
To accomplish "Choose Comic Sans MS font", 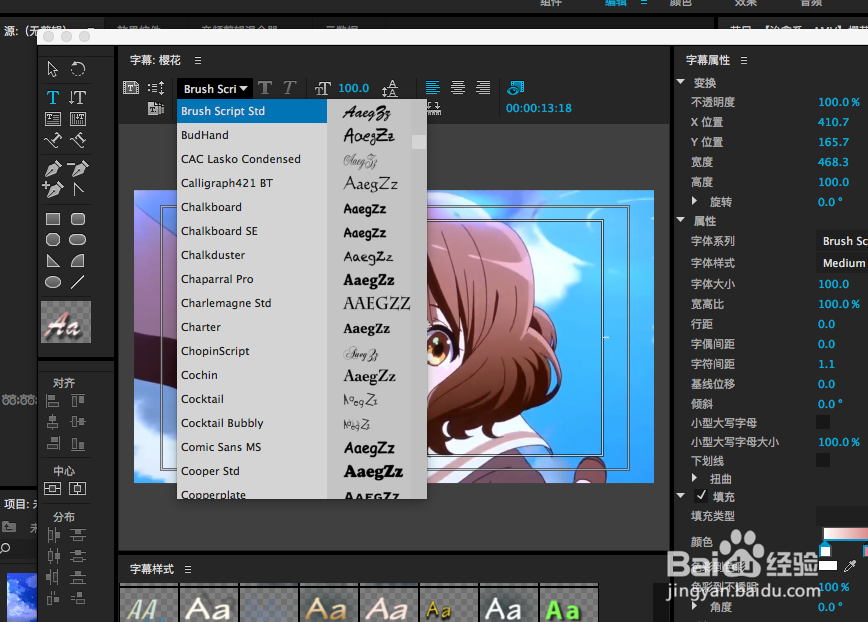I will [x=252, y=447].
